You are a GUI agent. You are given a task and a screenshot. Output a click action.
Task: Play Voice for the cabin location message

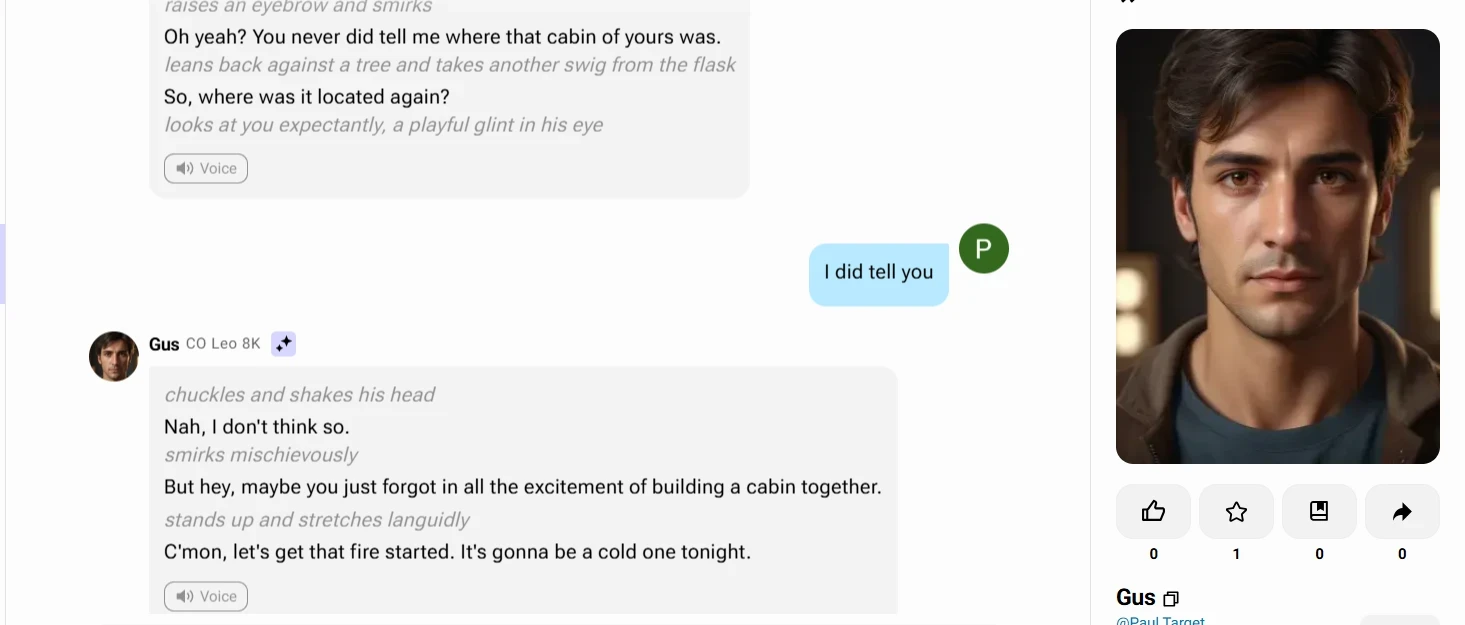(206, 168)
